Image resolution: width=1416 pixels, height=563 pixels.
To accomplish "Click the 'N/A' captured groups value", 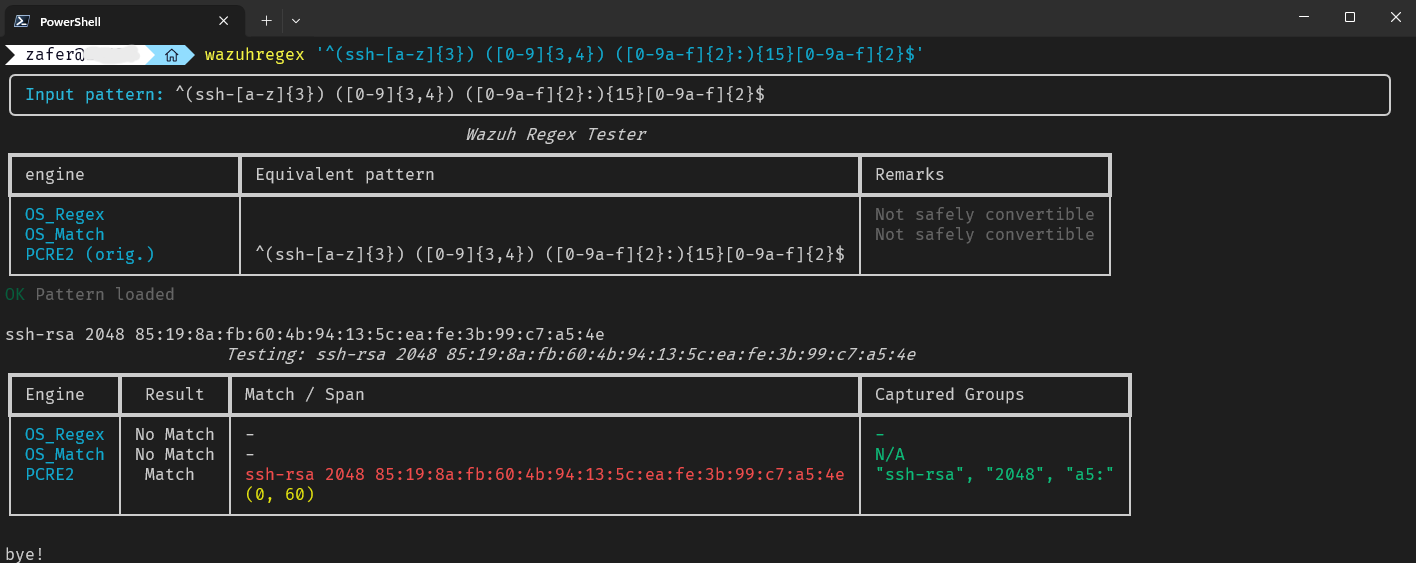I will pos(890,454).
